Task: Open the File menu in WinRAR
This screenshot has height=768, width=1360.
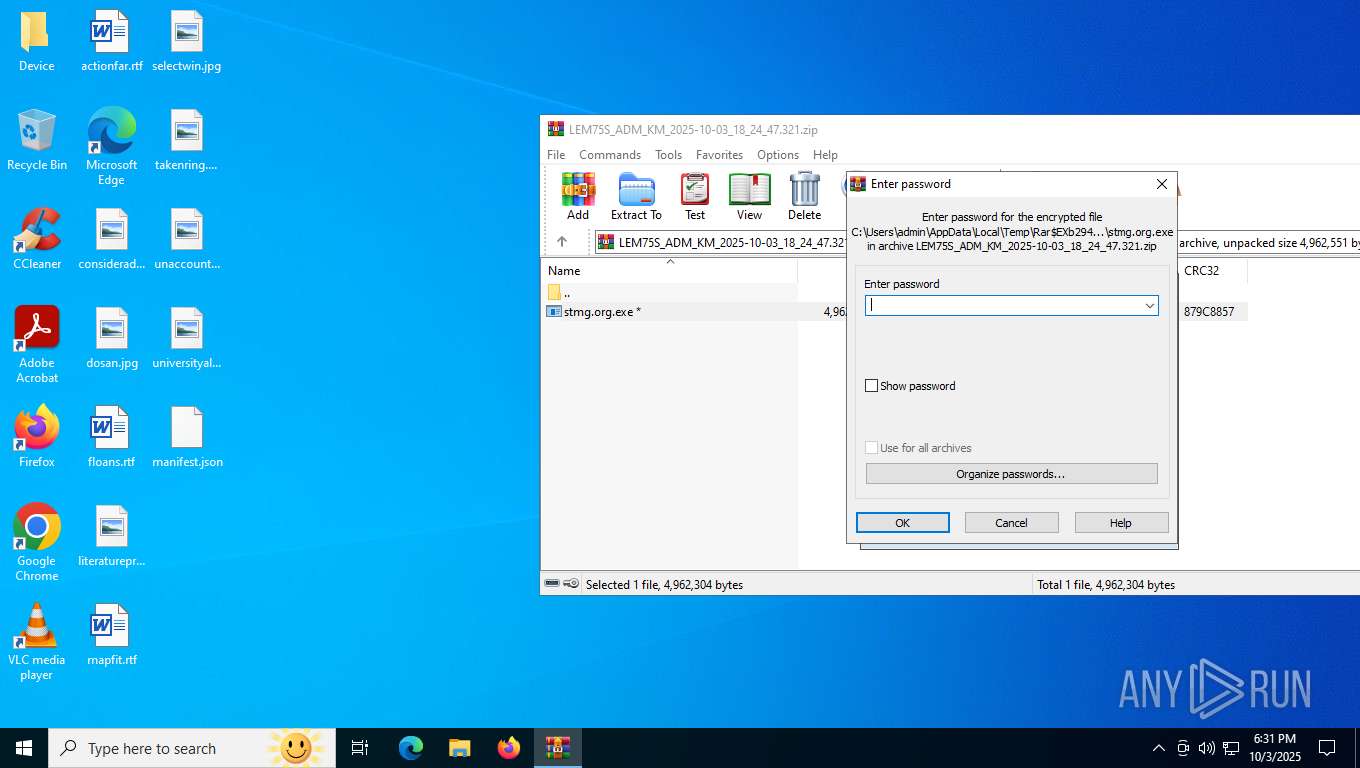Action: (x=556, y=155)
